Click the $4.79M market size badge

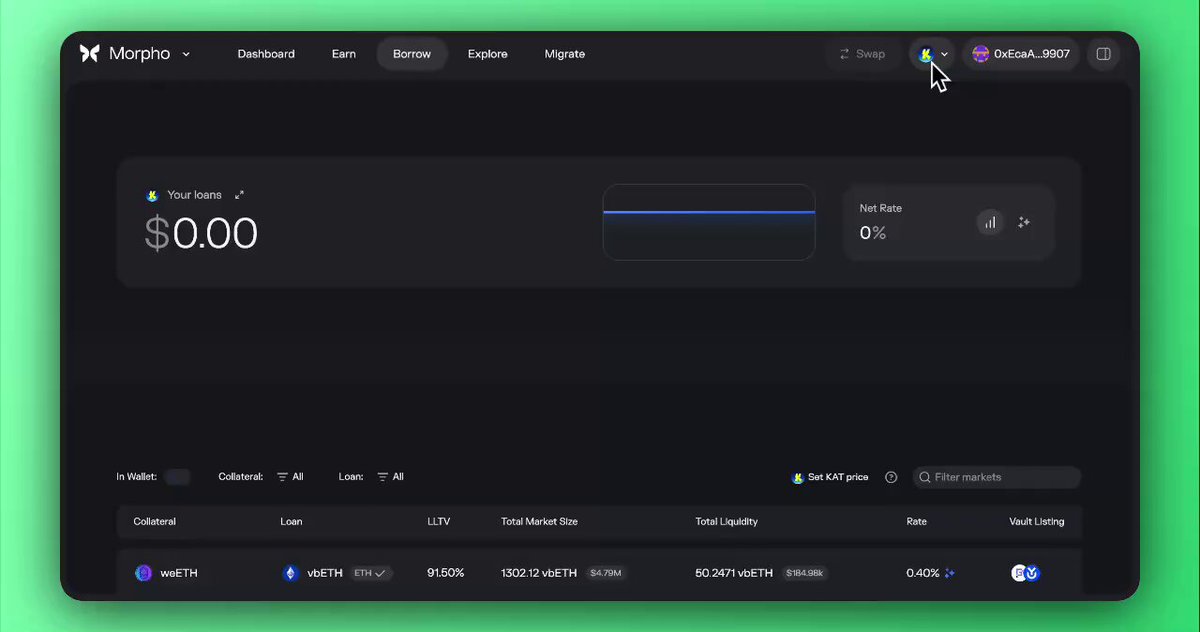click(x=606, y=573)
